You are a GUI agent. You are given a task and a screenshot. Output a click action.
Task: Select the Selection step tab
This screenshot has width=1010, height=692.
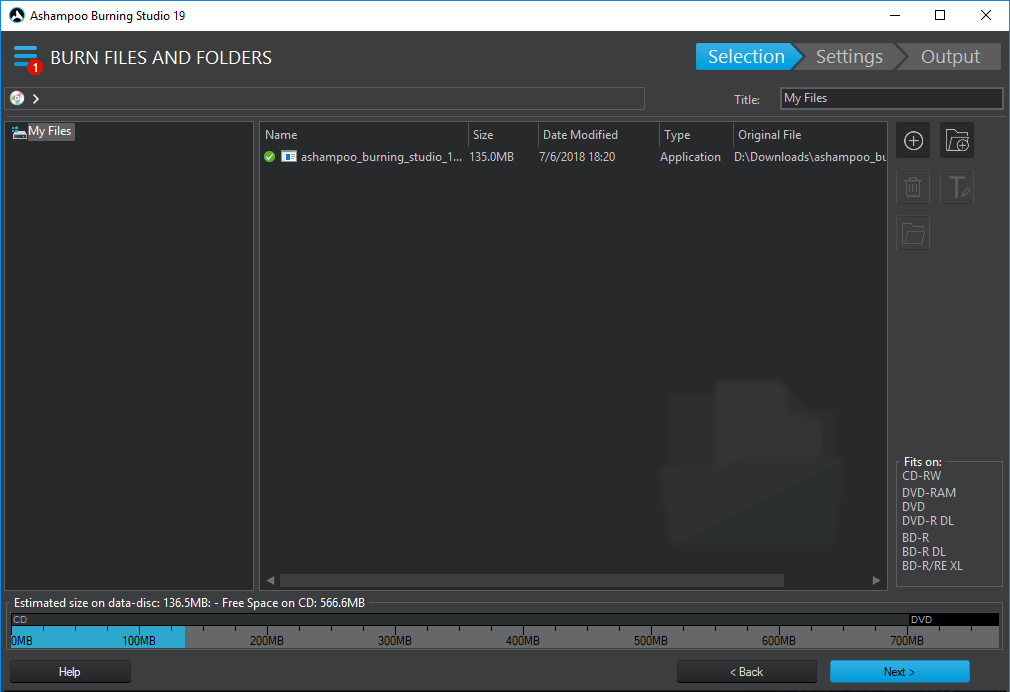pos(746,57)
